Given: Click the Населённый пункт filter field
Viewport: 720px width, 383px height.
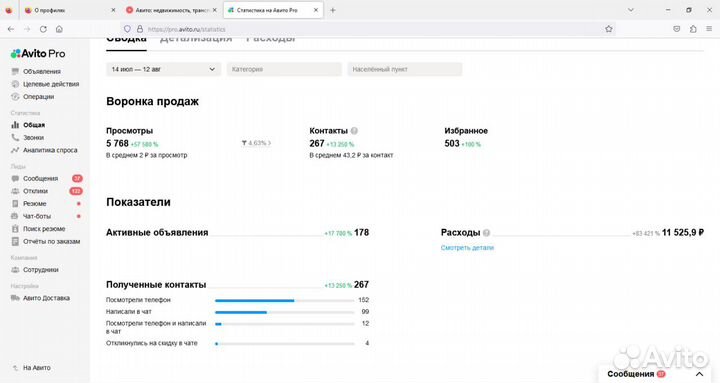Looking at the screenshot, I should (x=405, y=69).
